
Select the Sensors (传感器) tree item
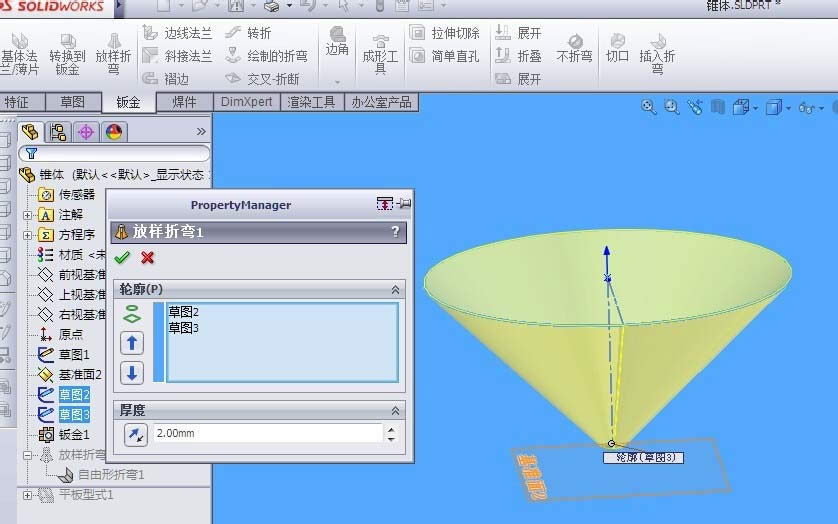pos(66,195)
